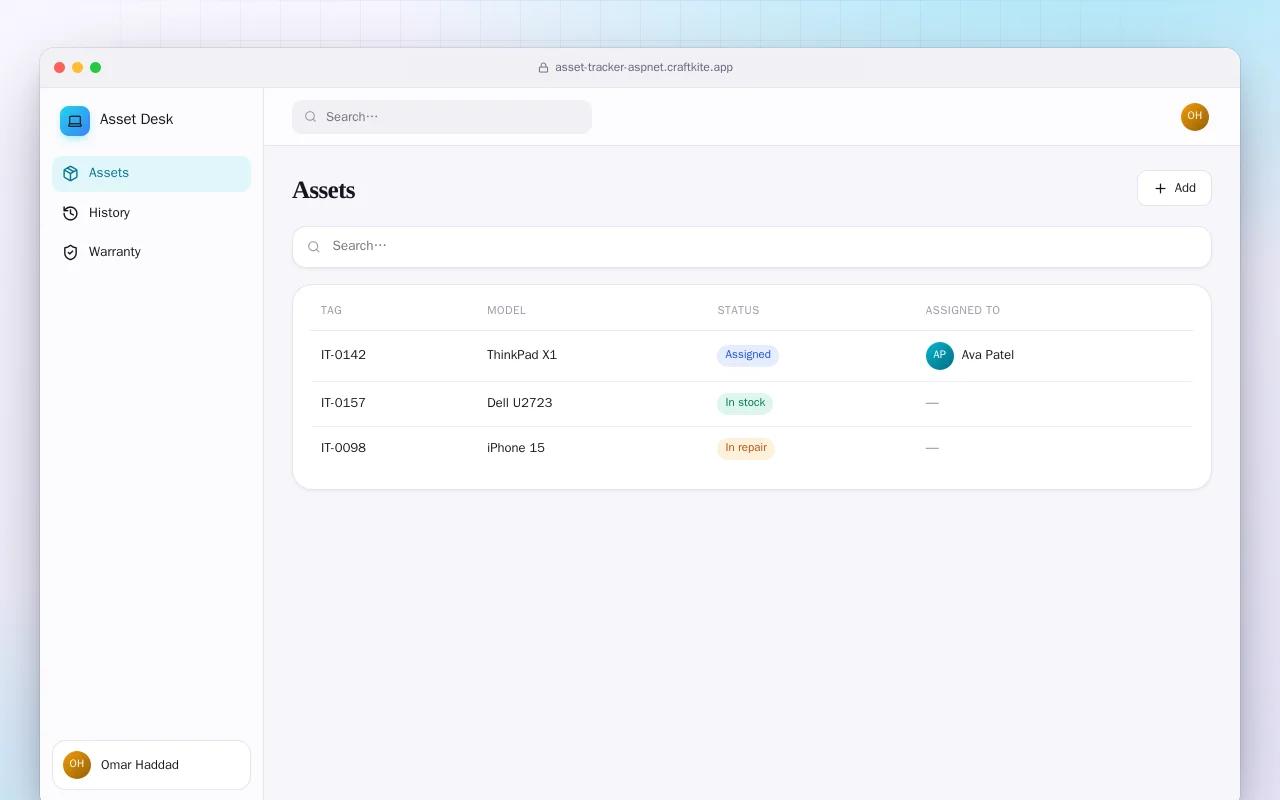Click the padlock icon in the address bar
The image size is (1280, 800).
coord(544,68)
